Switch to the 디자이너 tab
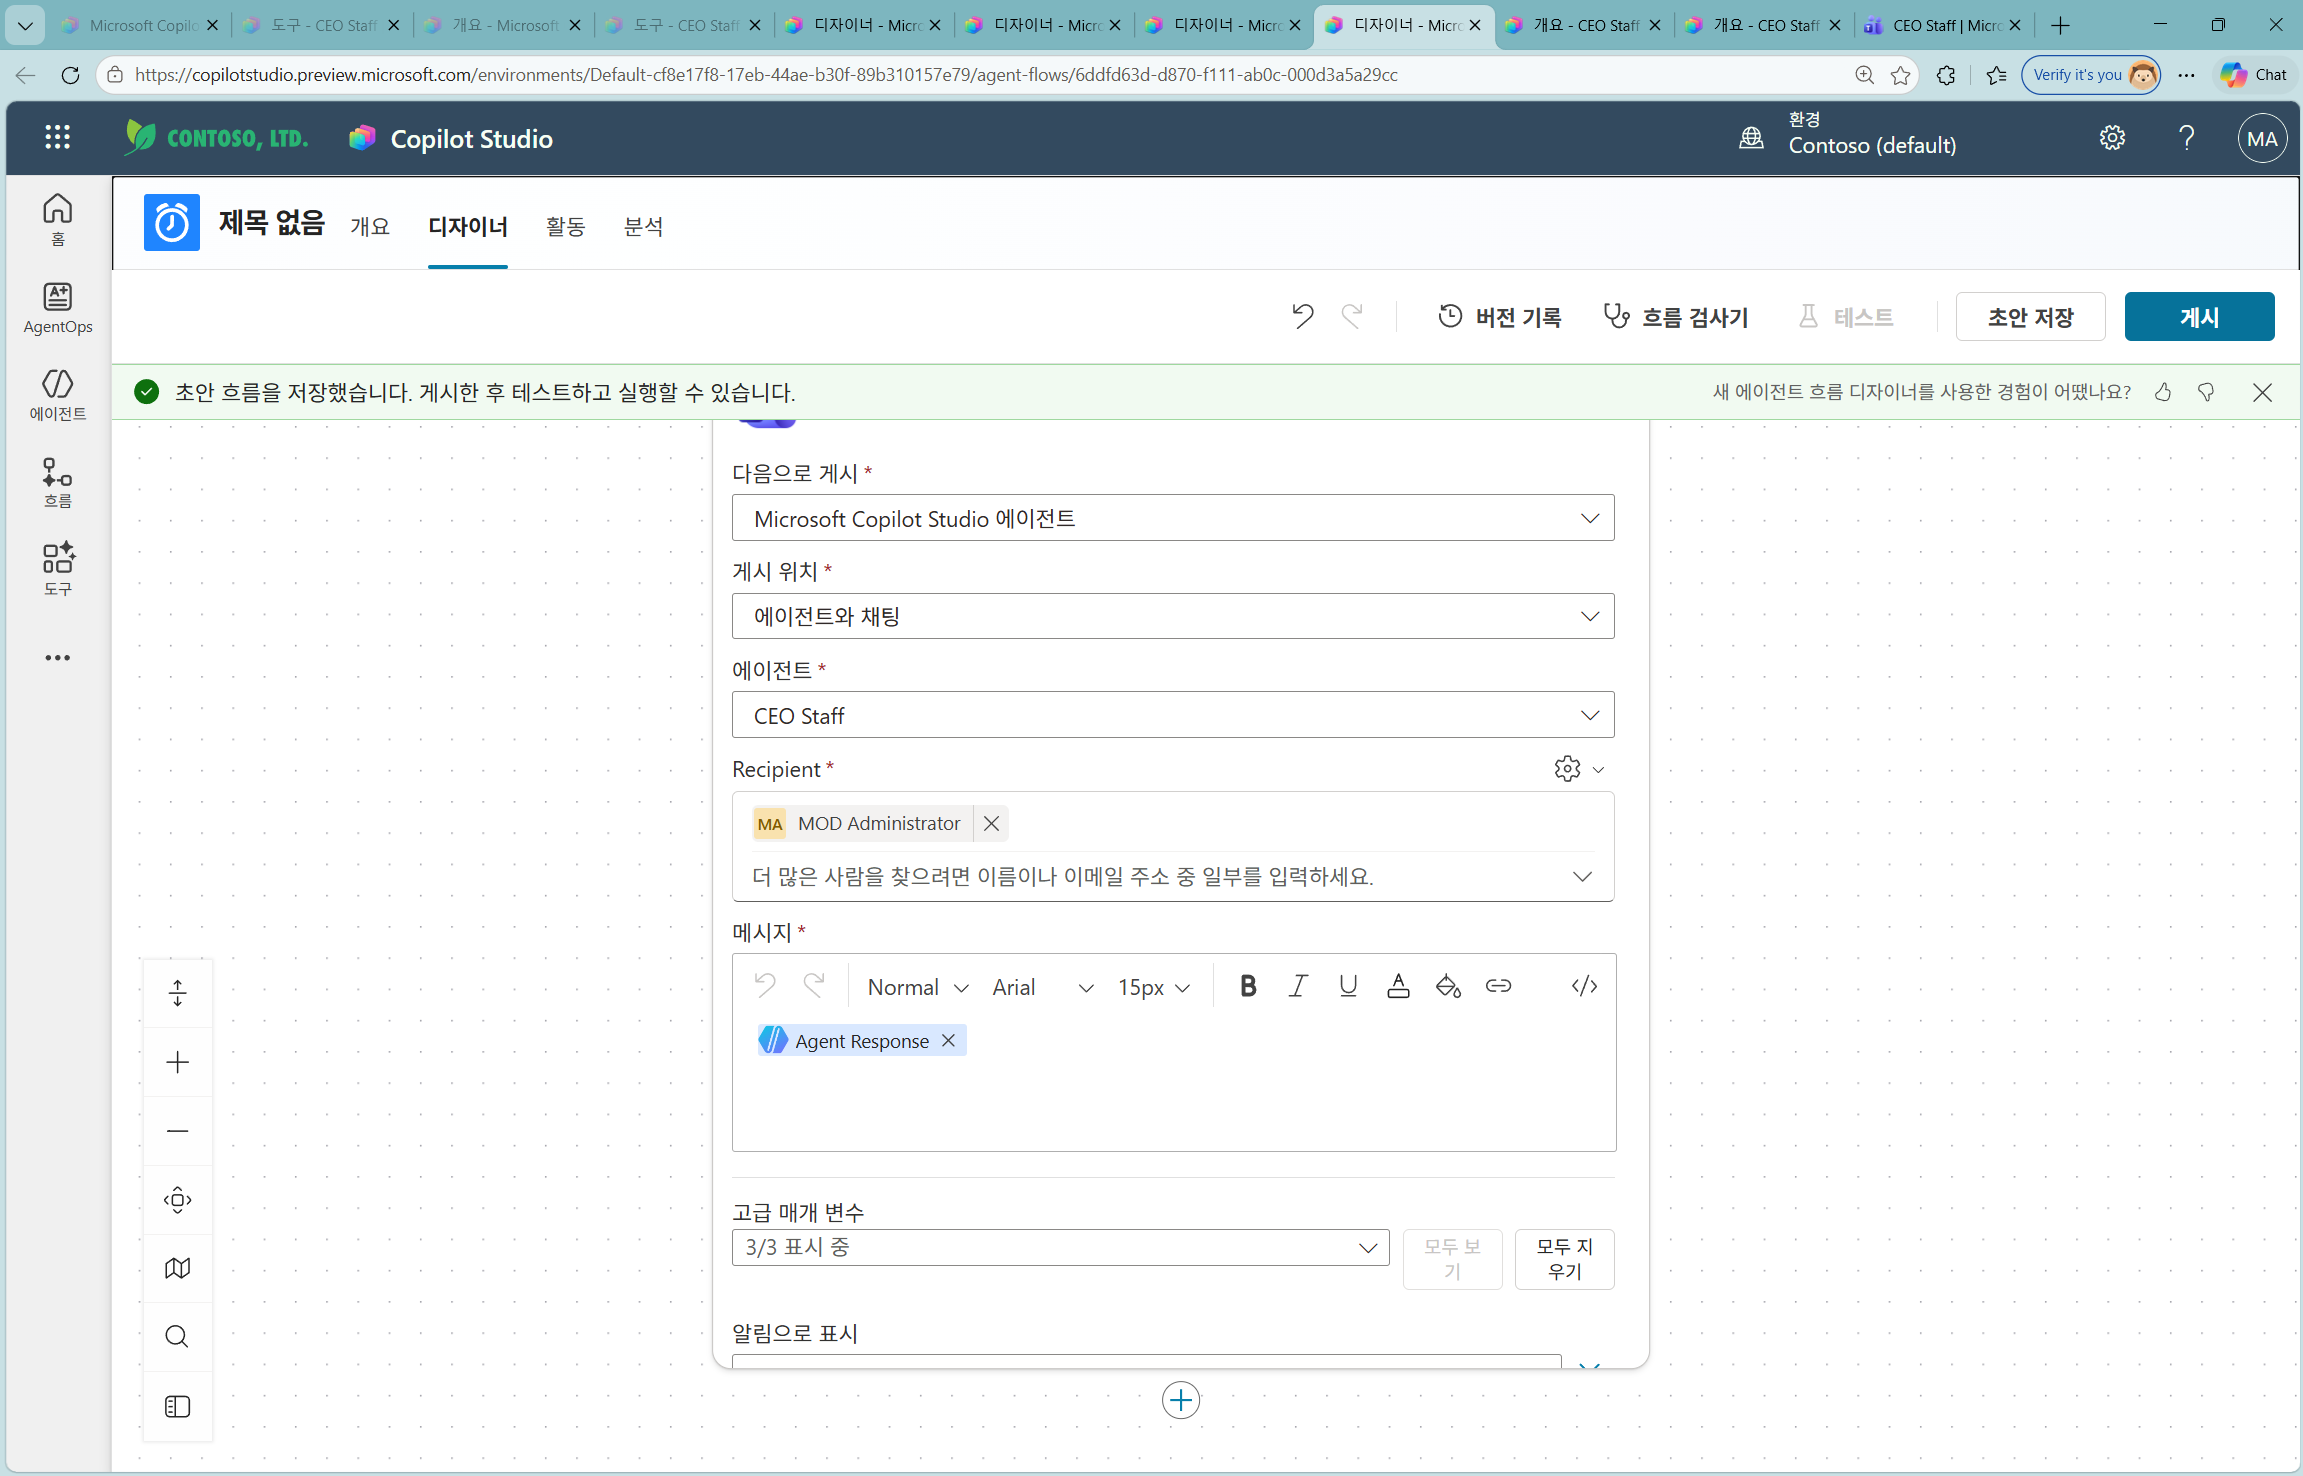The image size is (2303, 1476). pos(468,227)
